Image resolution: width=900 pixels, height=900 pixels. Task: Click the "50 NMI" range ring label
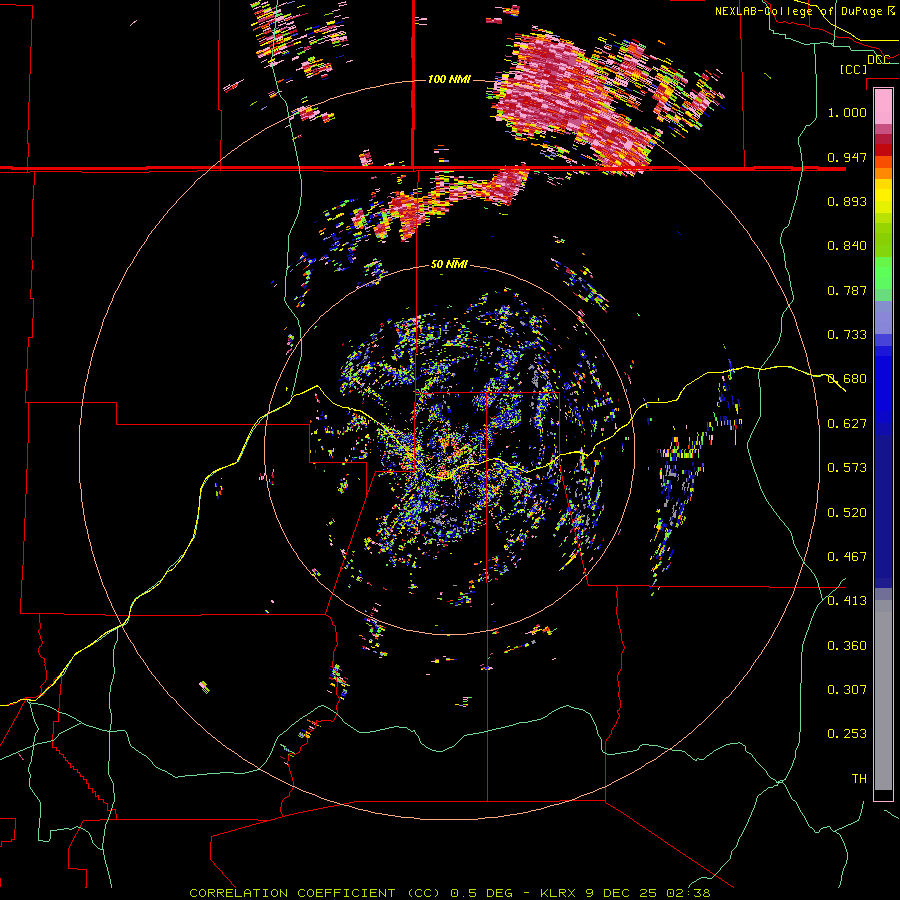point(449,265)
